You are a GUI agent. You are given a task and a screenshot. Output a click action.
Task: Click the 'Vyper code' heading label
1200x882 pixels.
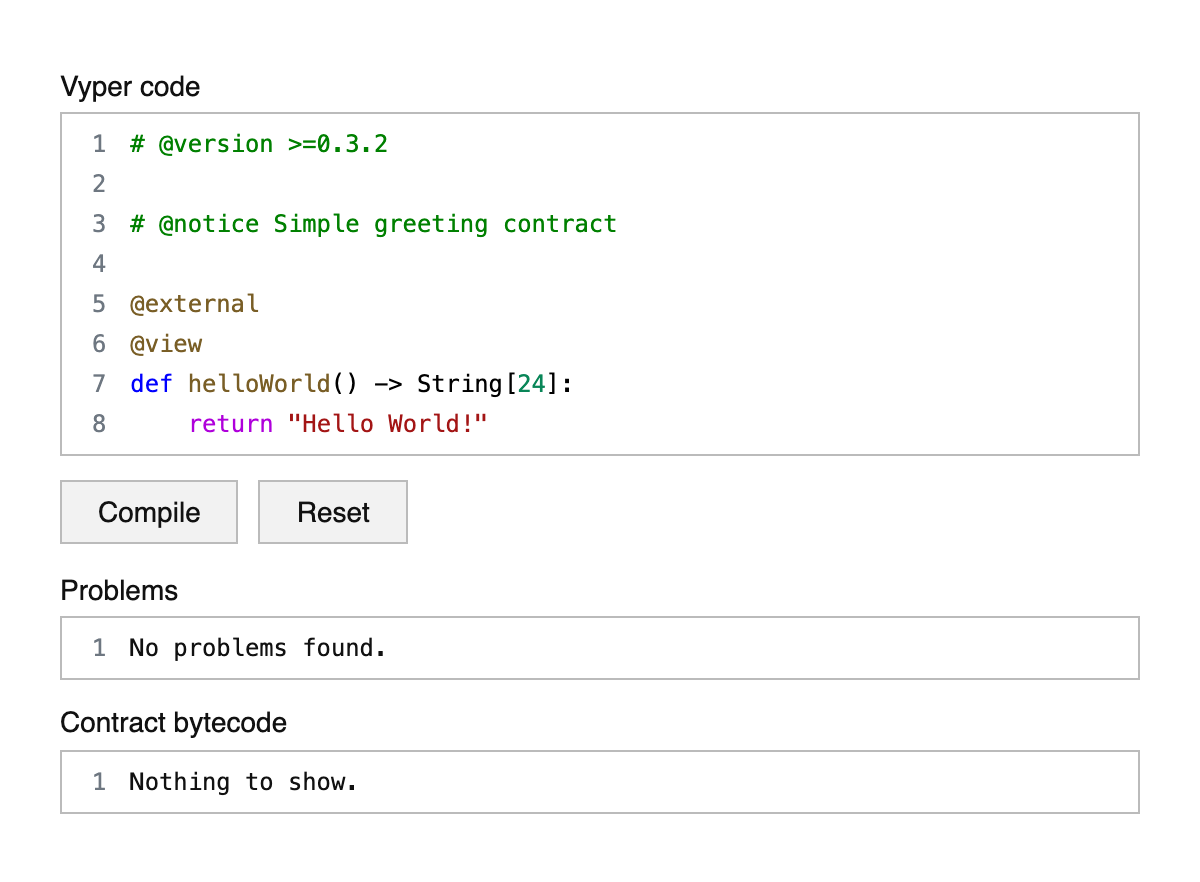point(130,87)
